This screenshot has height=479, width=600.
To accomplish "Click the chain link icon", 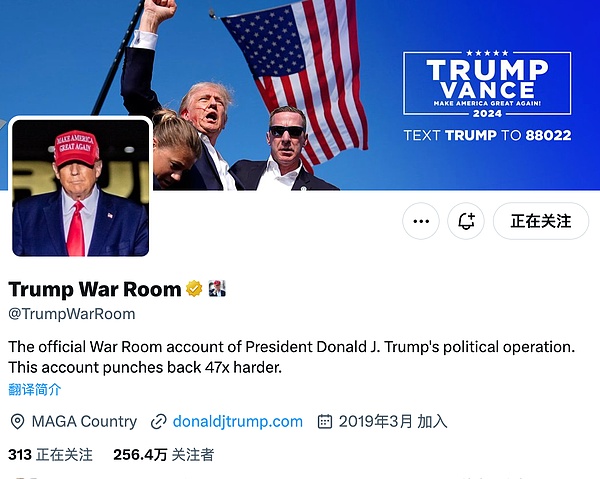I will [x=158, y=422].
